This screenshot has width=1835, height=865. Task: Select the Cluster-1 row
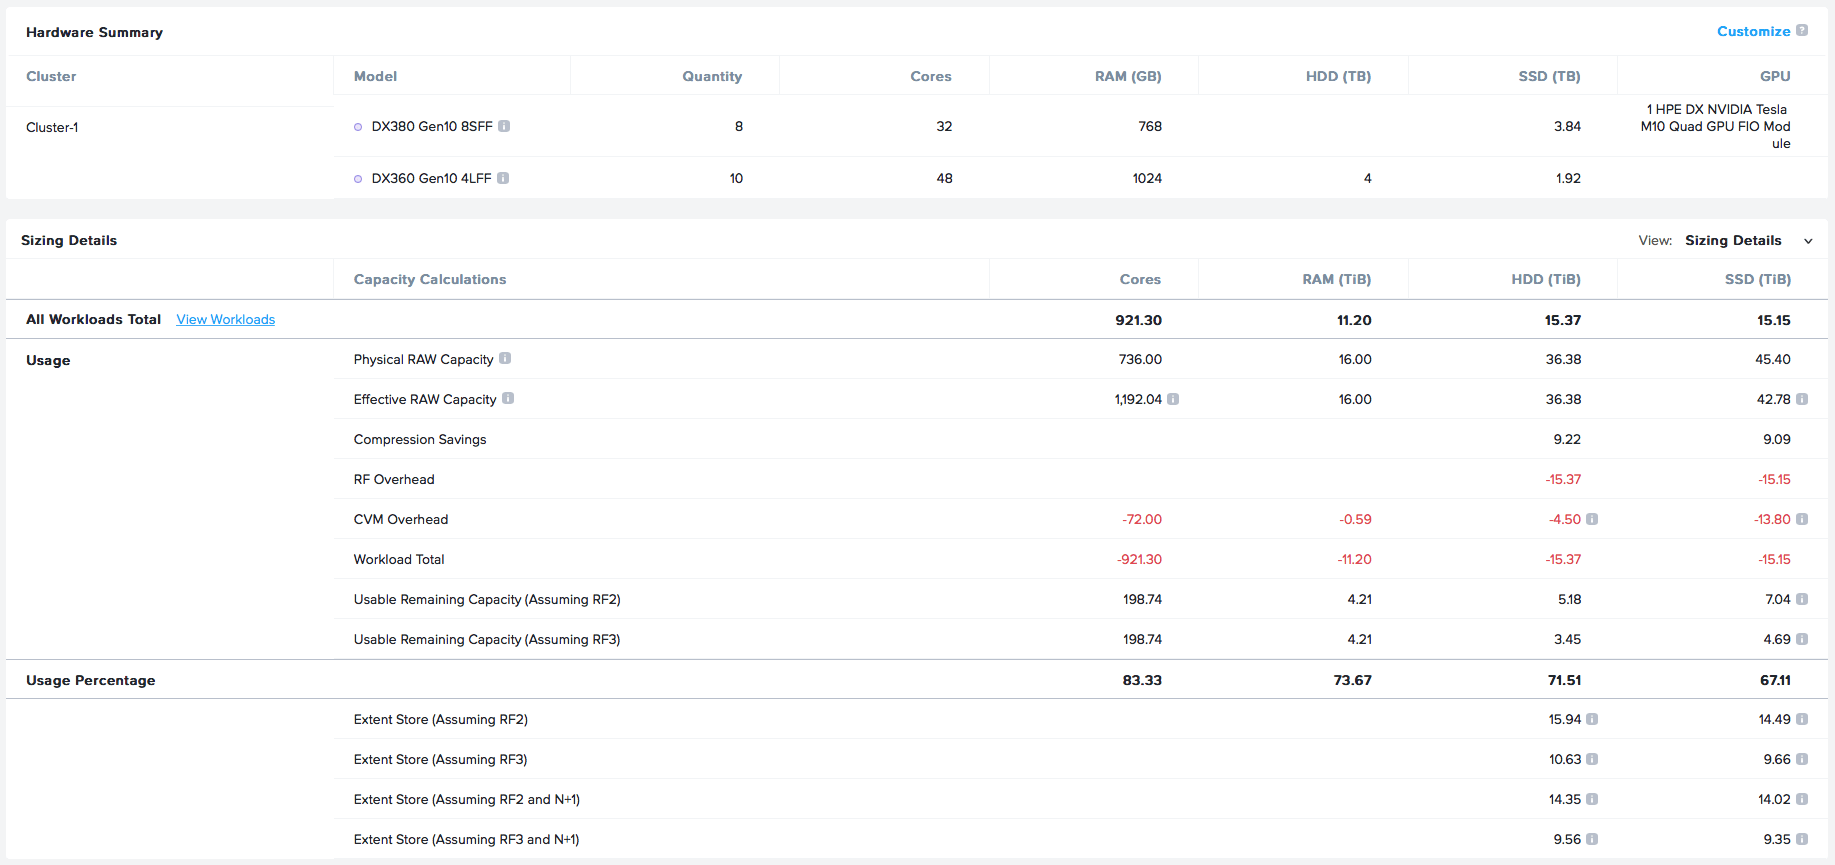click(x=52, y=127)
